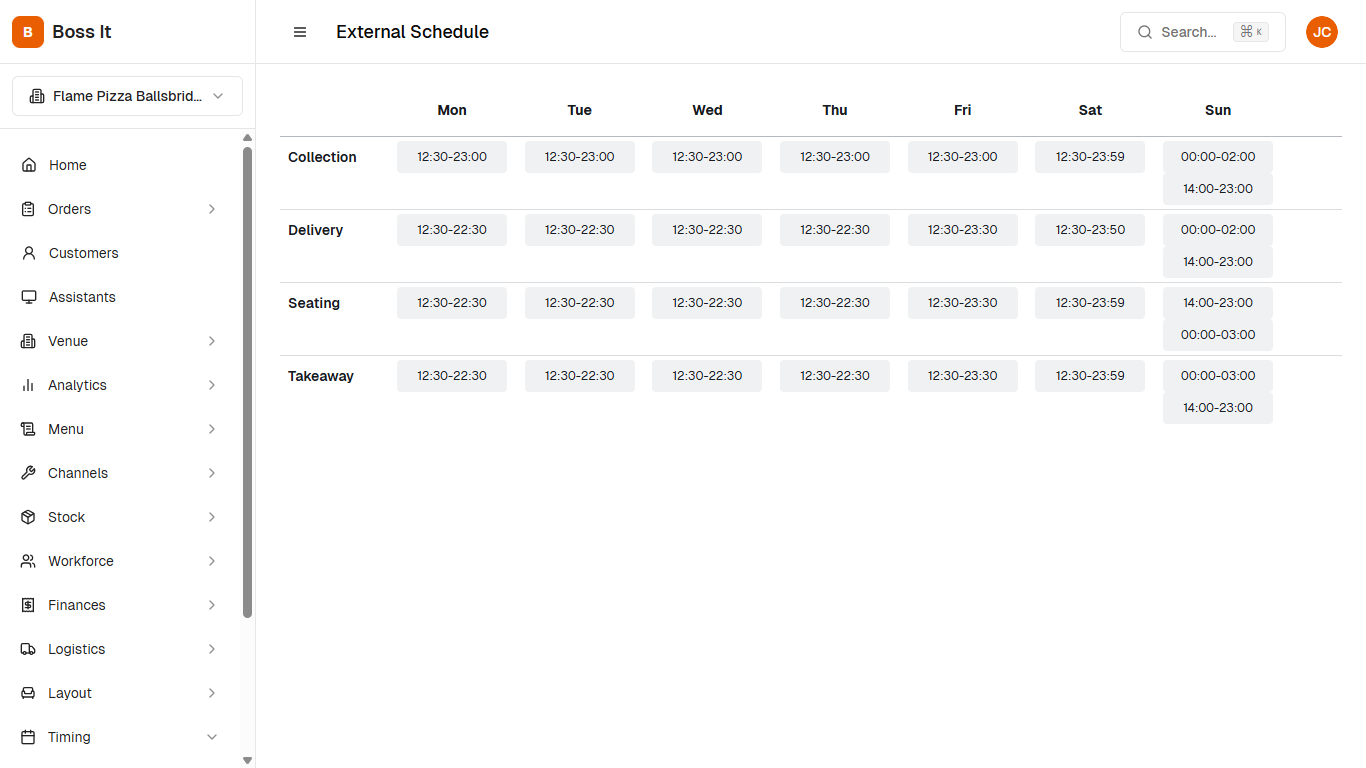This screenshot has width=1366, height=768.
Task: Expand the Orders submenu chevron
Action: 212,209
